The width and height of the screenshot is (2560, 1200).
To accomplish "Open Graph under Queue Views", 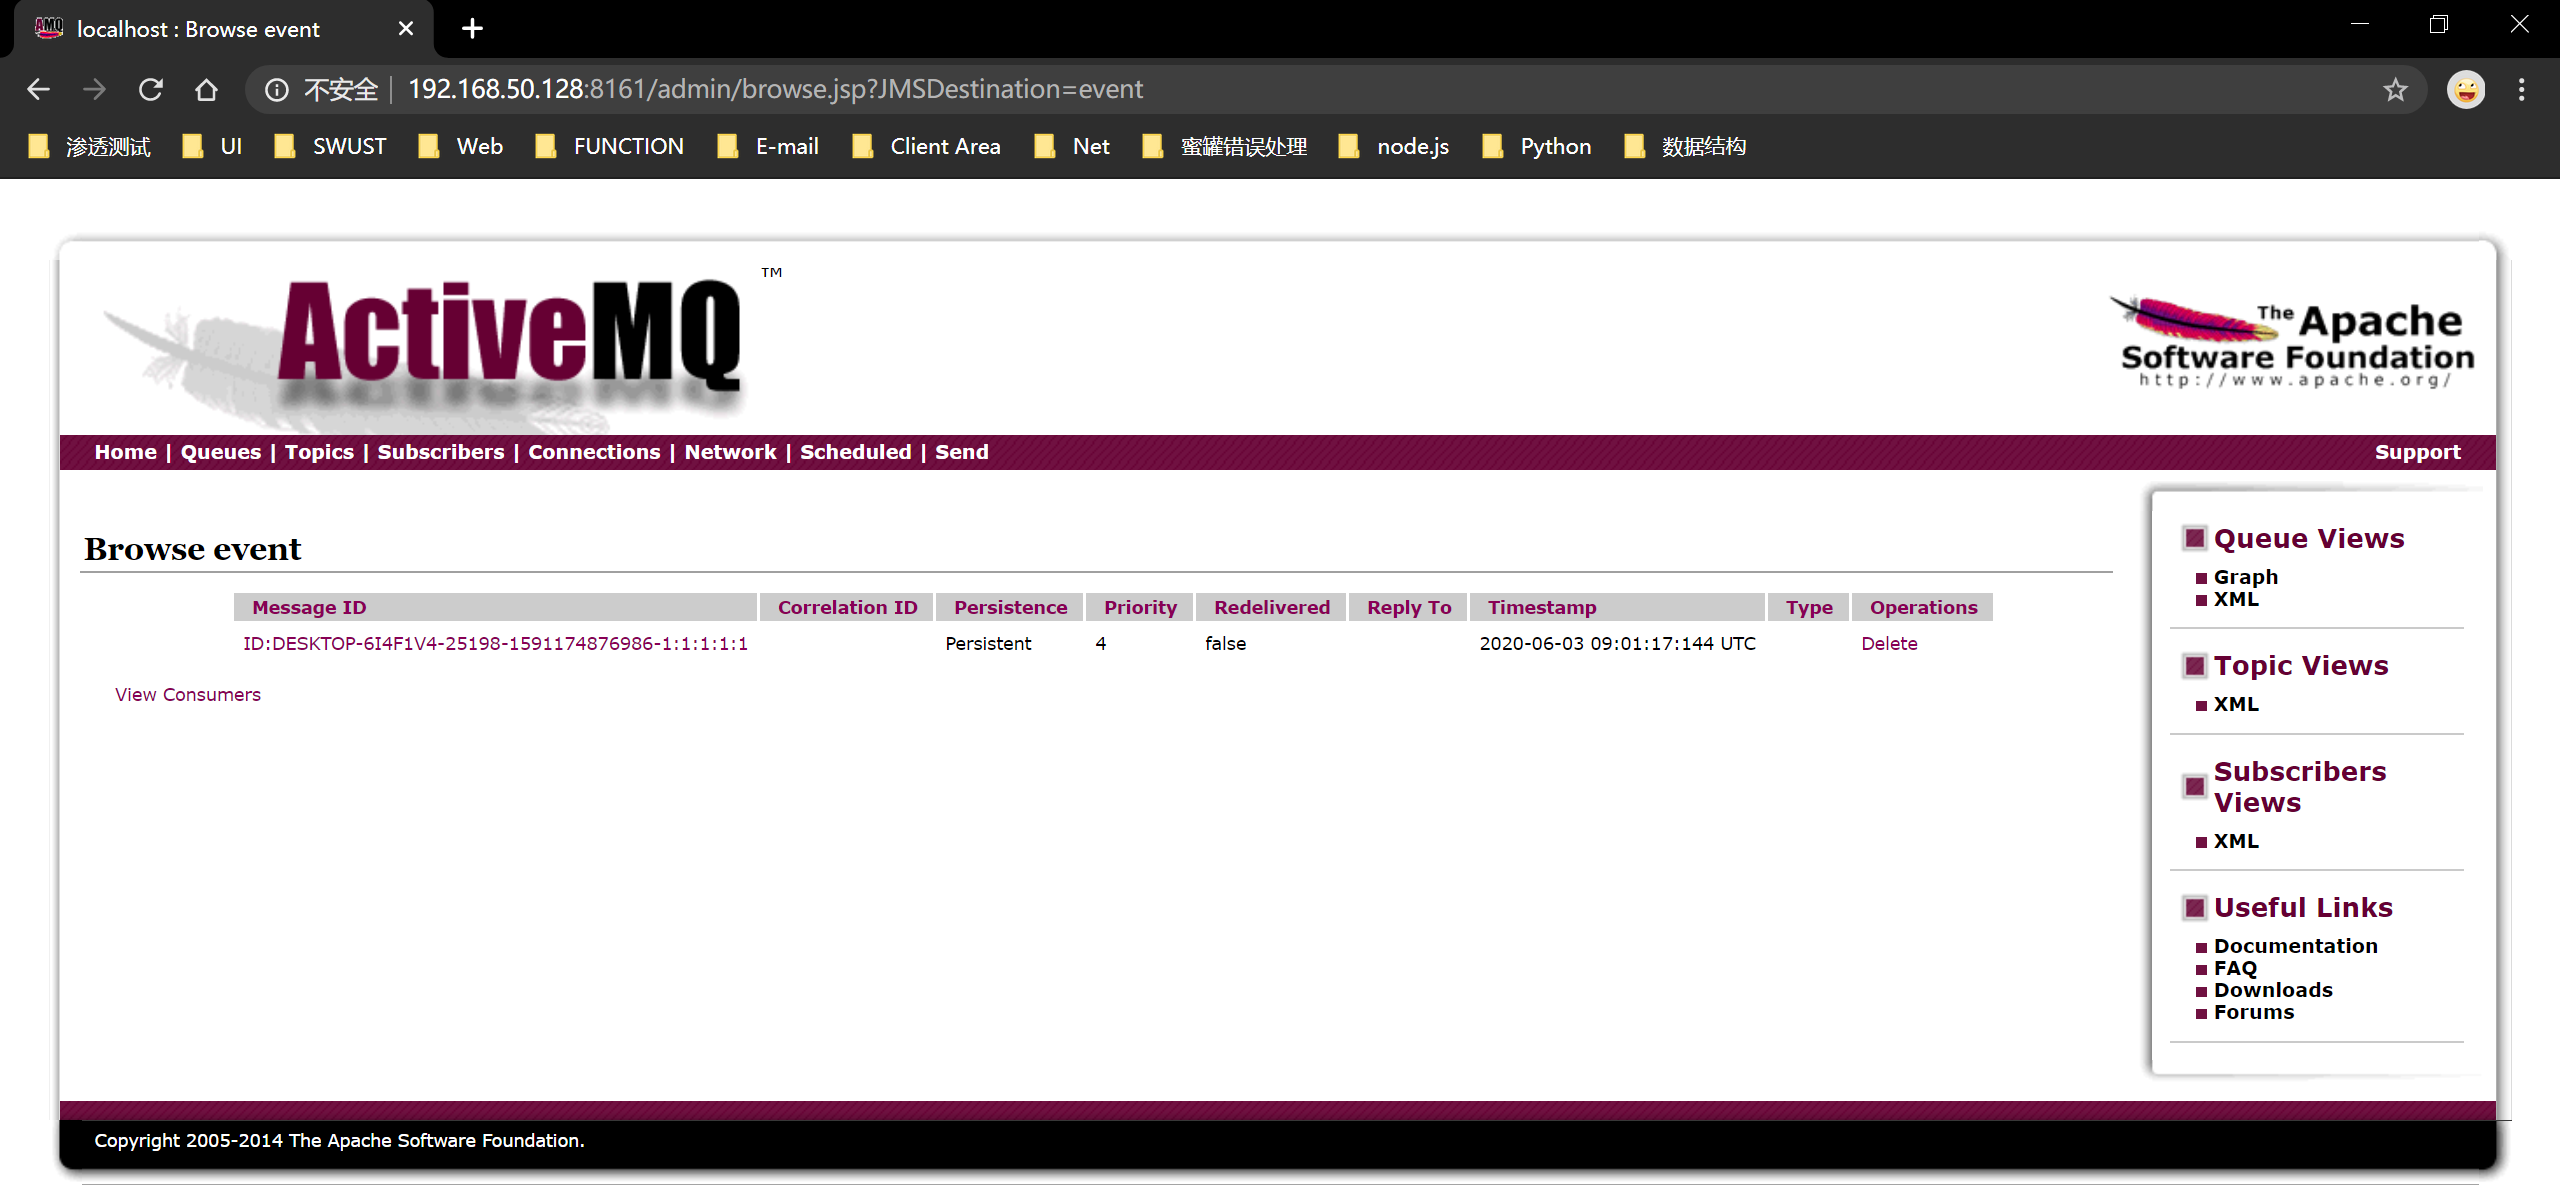I will (2245, 577).
